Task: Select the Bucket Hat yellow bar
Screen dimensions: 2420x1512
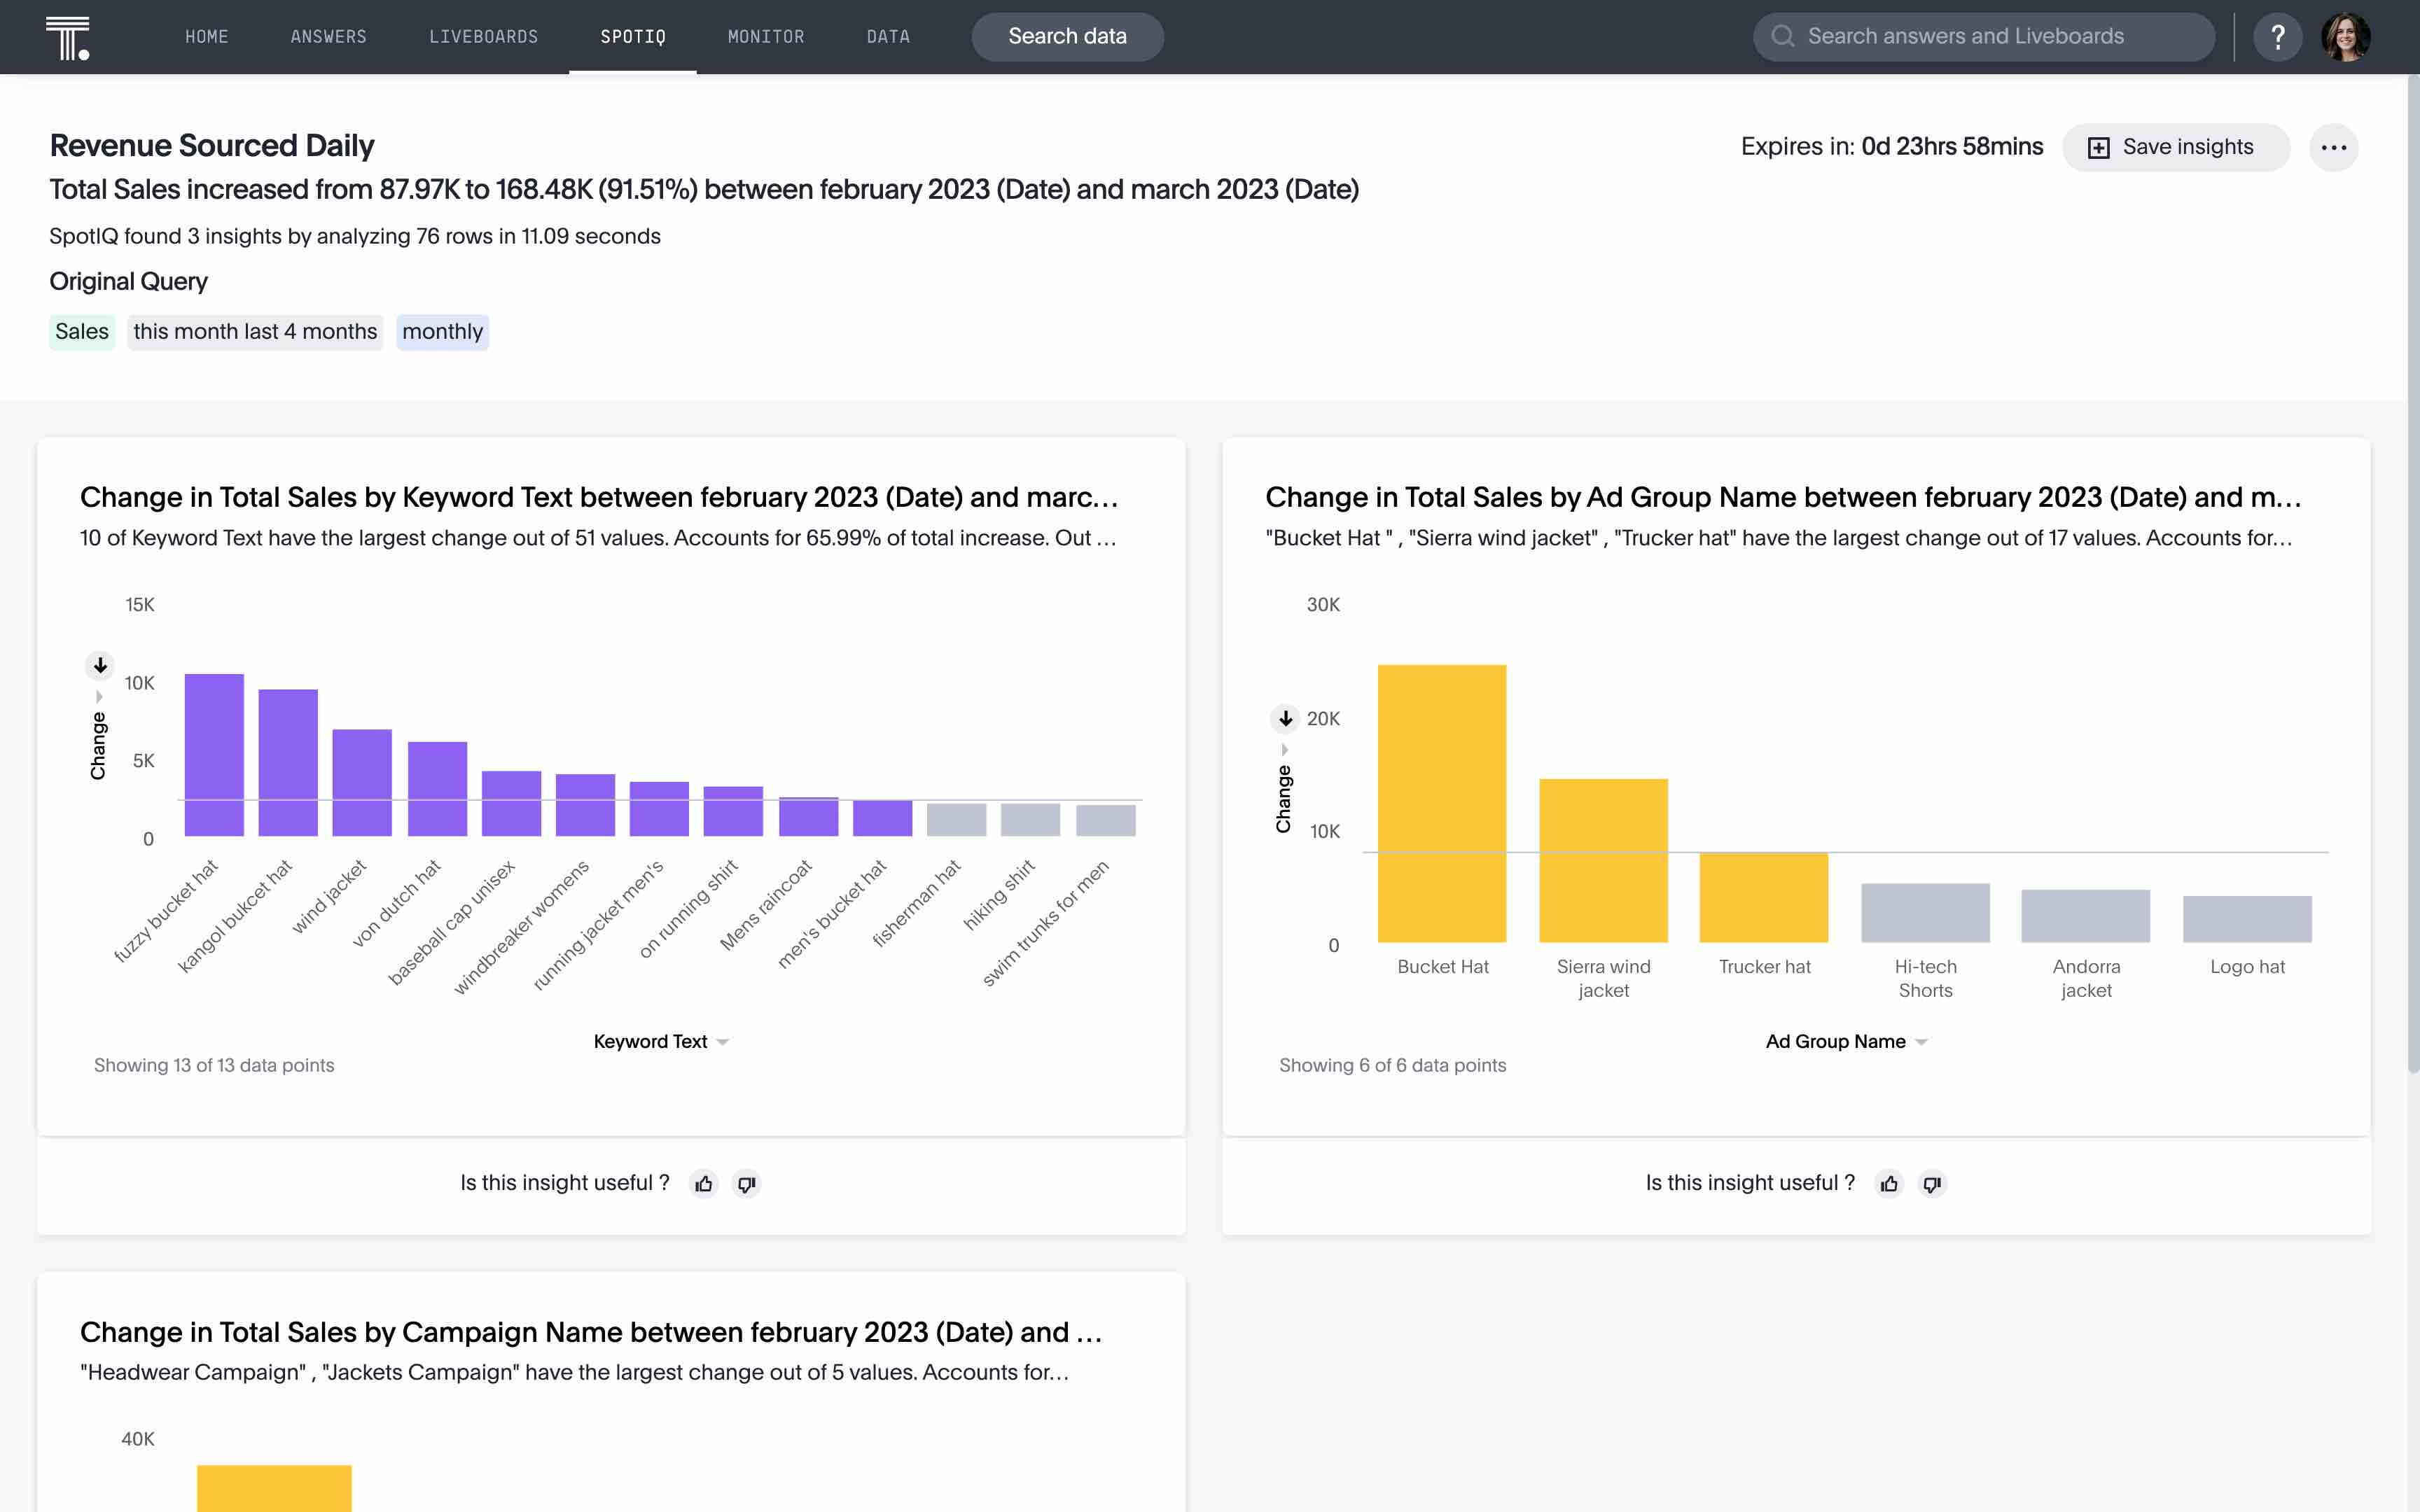Action: [x=1442, y=804]
